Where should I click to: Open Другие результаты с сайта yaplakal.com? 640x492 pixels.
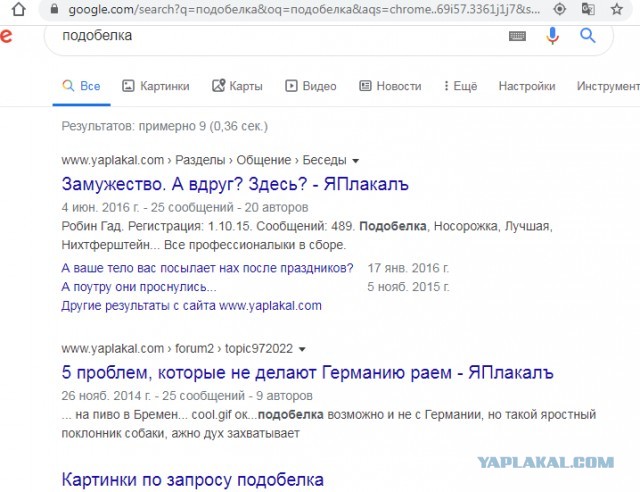[191, 306]
